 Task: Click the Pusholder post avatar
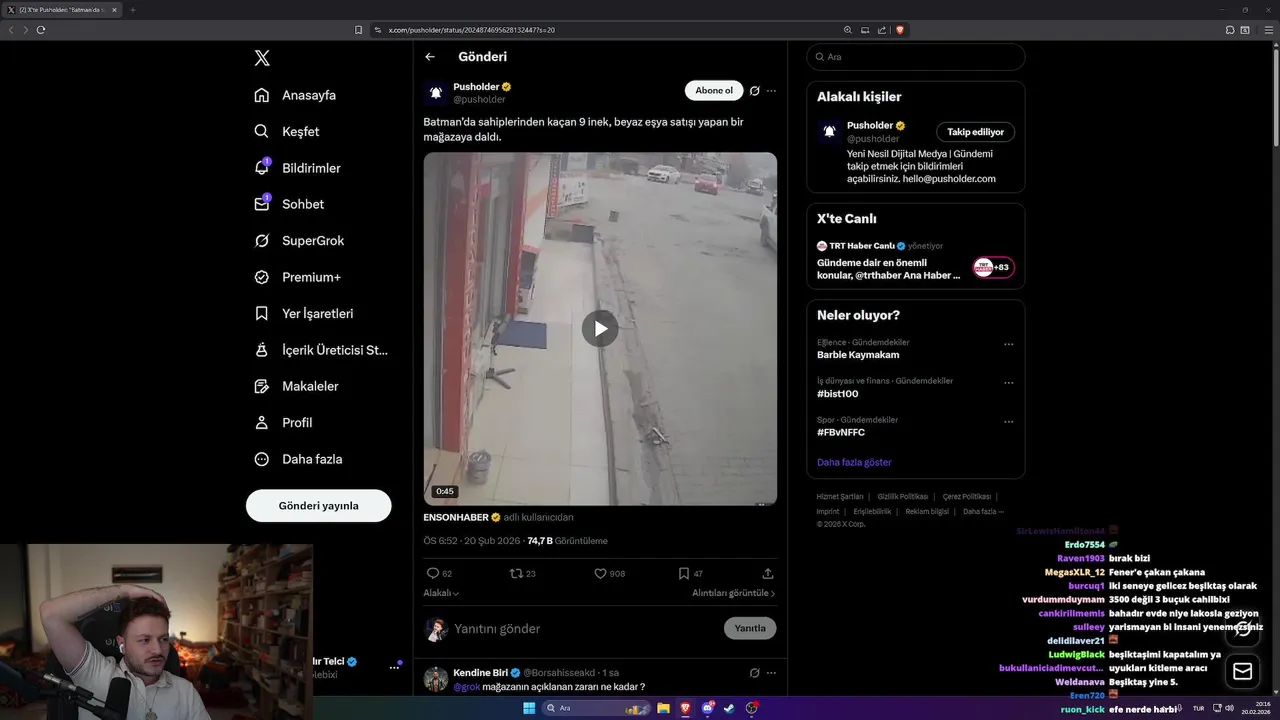click(x=435, y=93)
